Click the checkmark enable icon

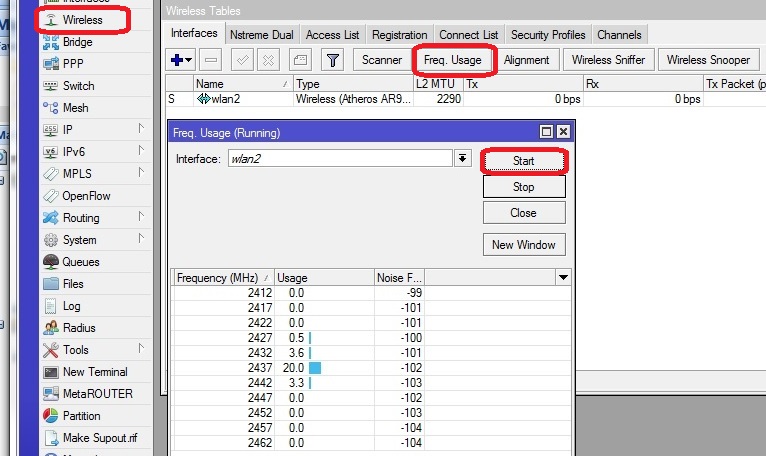click(242, 60)
